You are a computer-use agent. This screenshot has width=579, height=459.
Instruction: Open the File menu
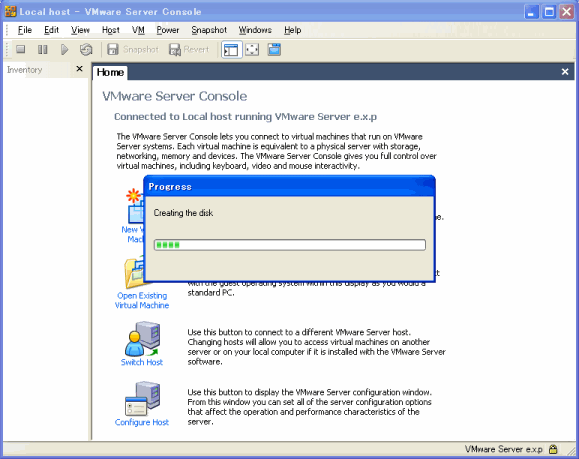(25, 30)
